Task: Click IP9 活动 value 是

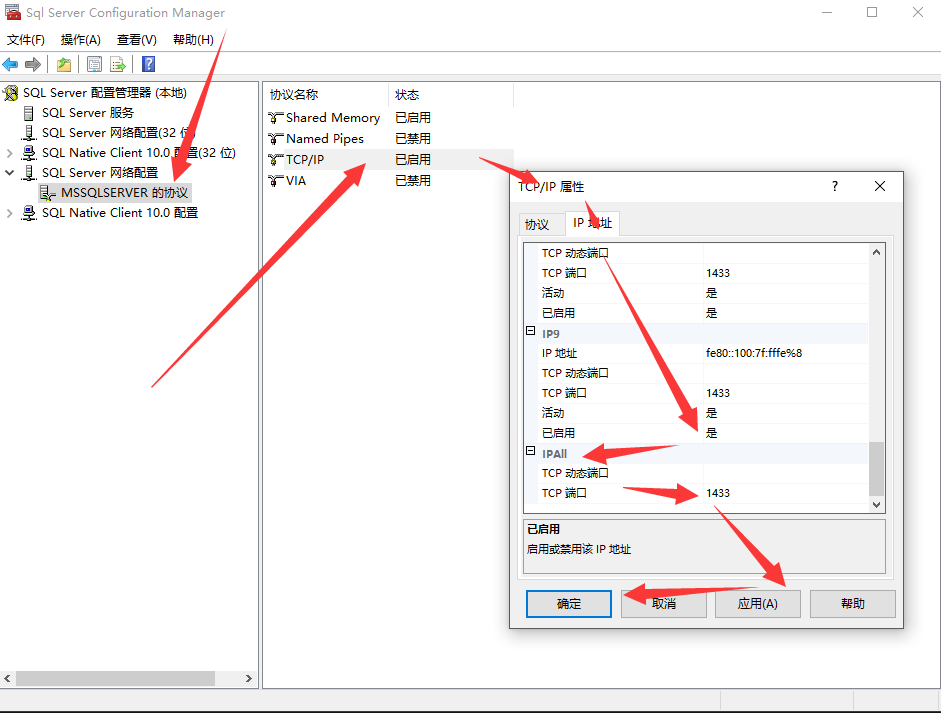Action: point(786,414)
